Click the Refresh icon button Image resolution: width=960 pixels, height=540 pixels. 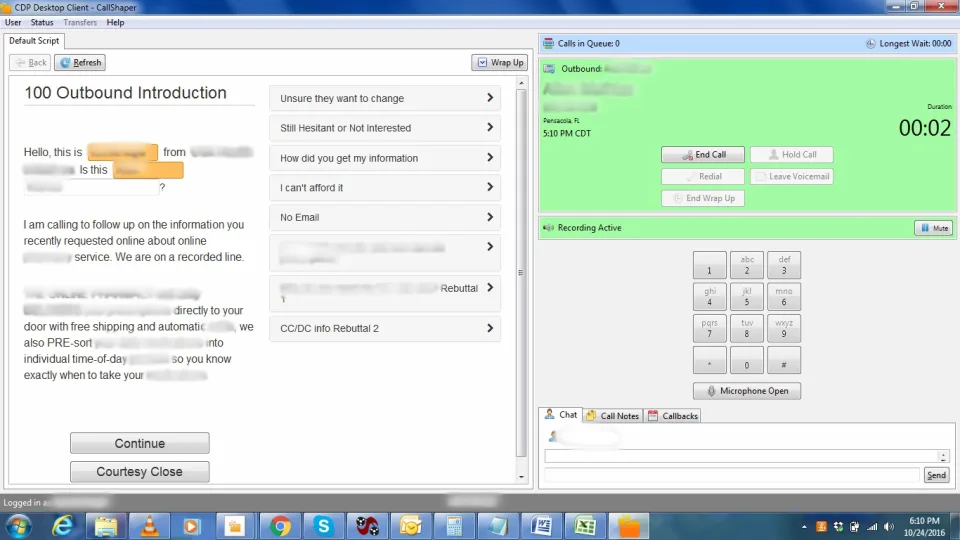pos(80,62)
